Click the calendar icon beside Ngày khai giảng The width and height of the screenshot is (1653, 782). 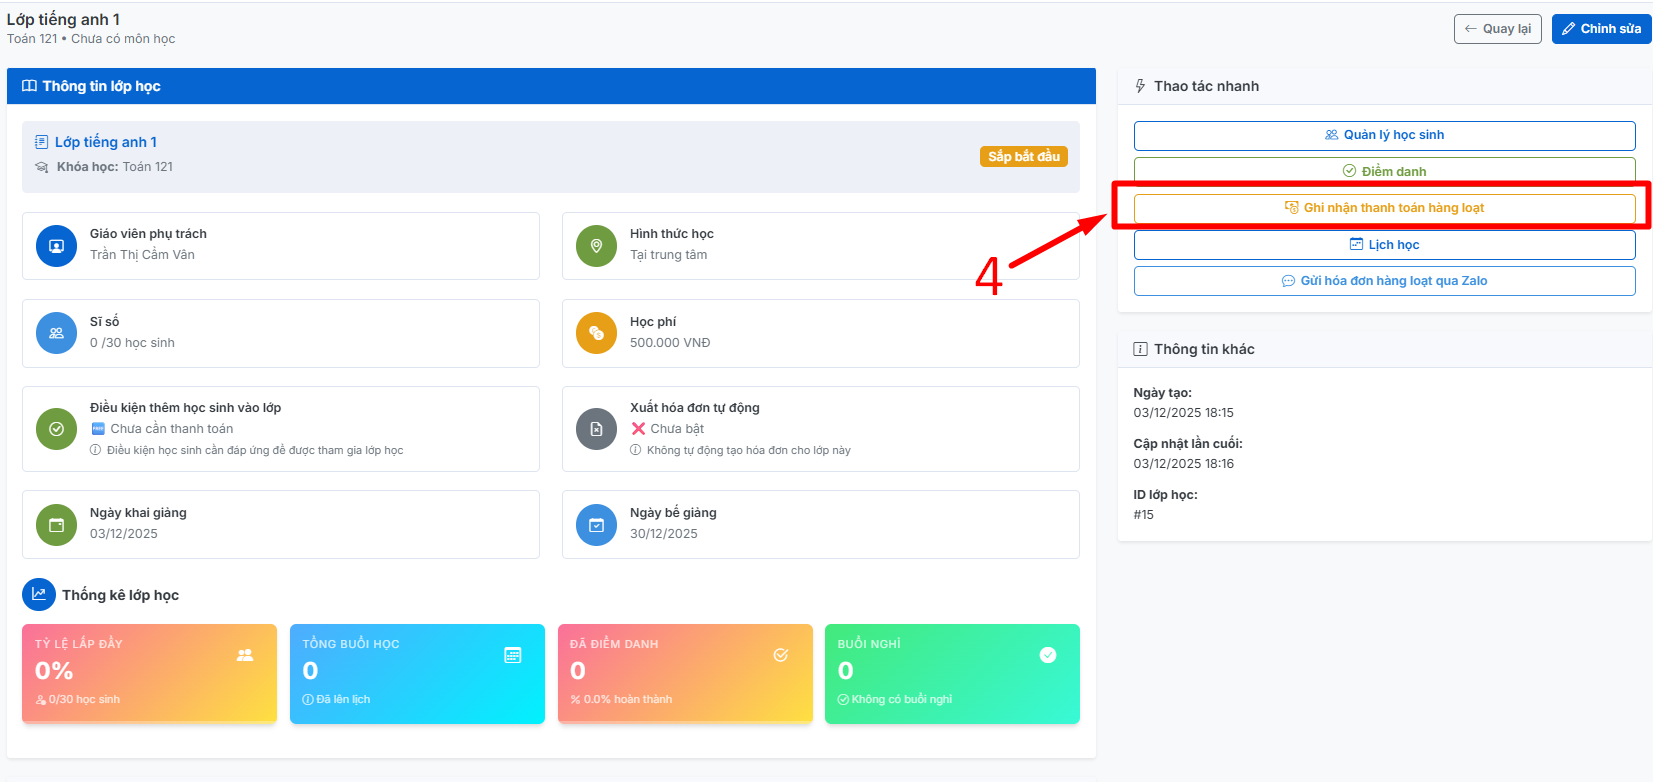tap(56, 525)
